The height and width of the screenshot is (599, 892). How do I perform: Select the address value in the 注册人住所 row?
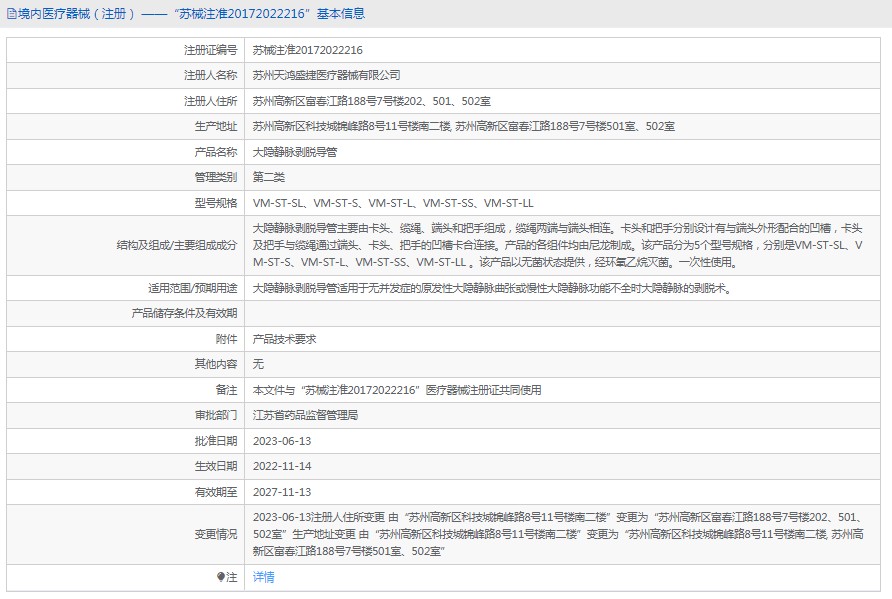coord(371,101)
